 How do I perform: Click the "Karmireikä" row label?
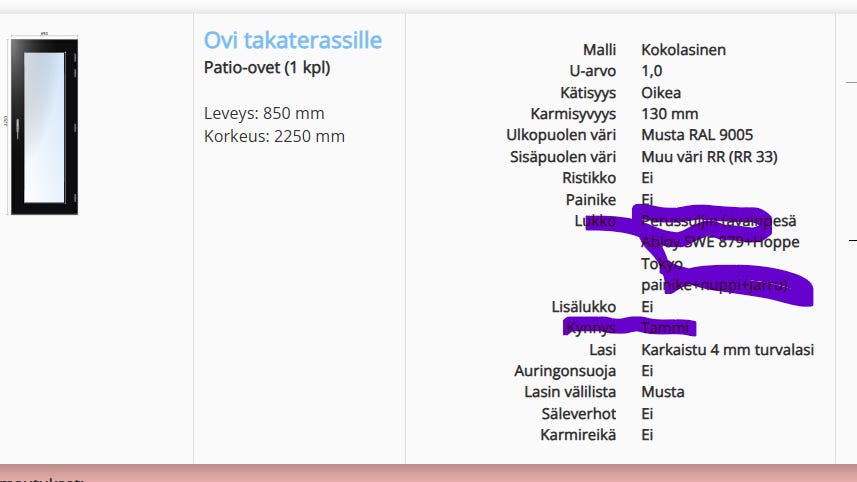(578, 435)
